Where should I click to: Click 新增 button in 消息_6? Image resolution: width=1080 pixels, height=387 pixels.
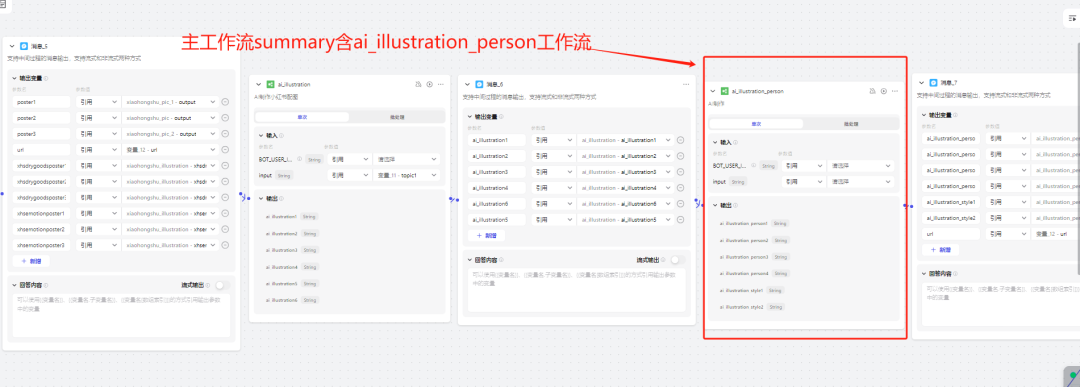(486, 236)
